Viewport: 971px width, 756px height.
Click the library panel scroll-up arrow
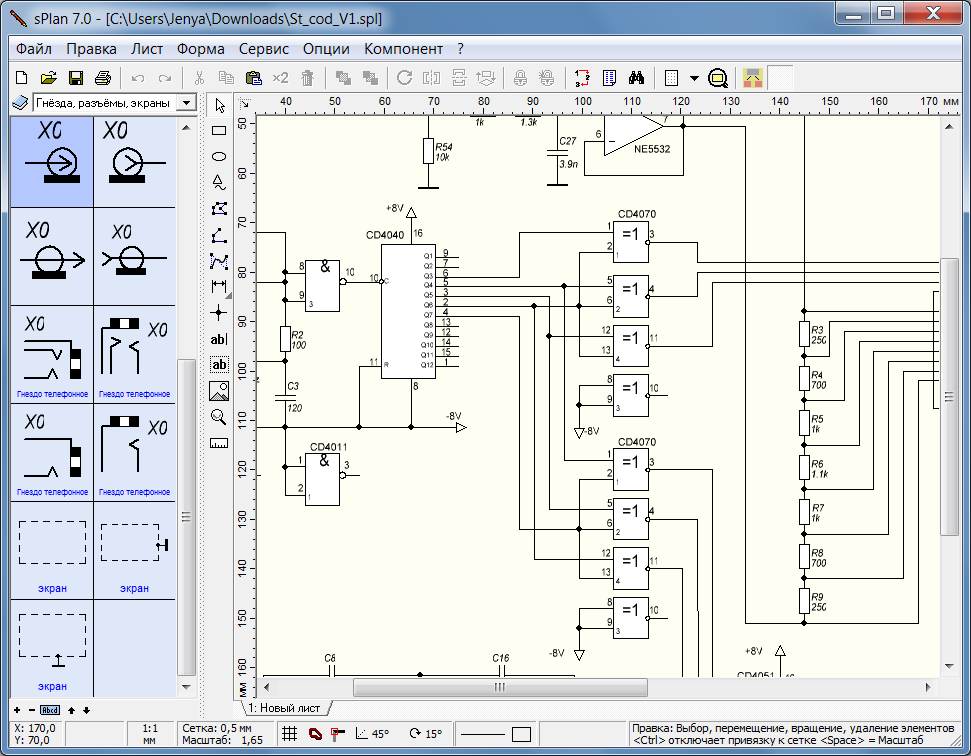pos(186,128)
